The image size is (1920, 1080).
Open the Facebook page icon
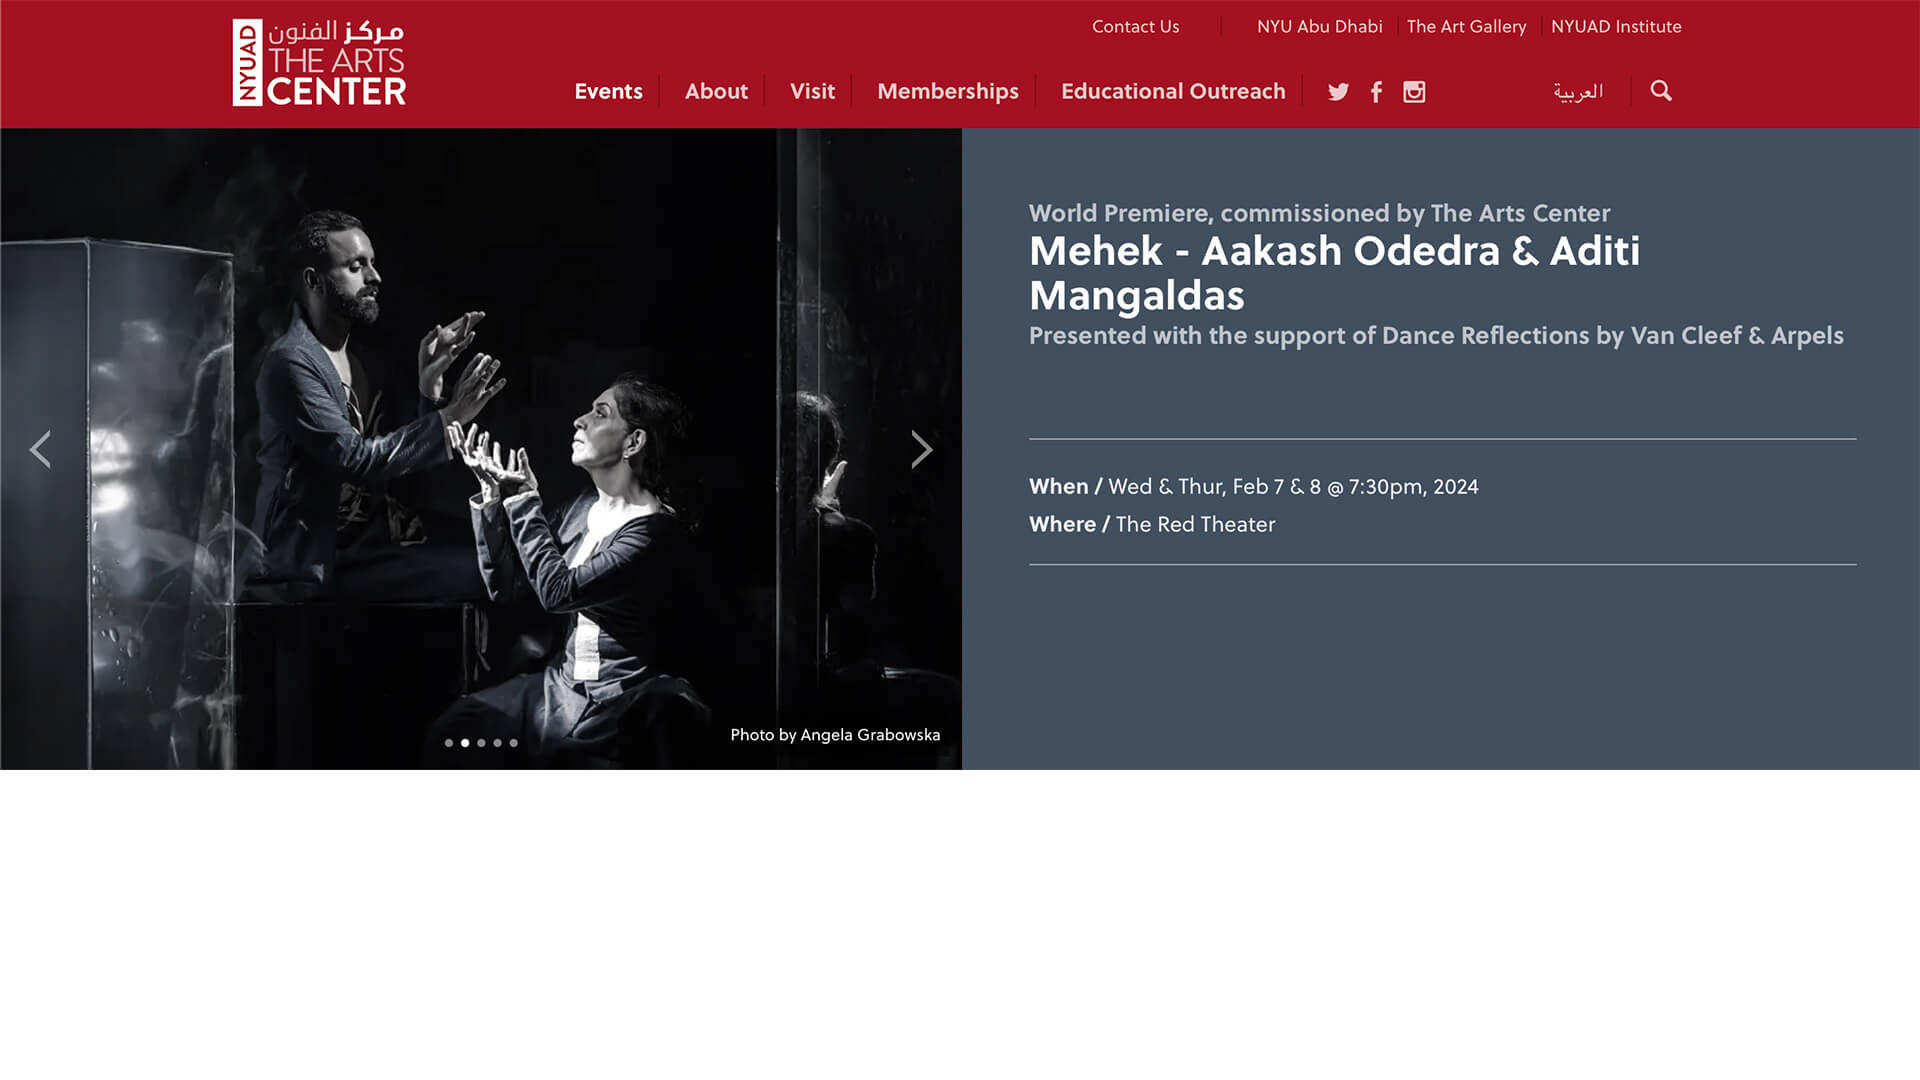point(1376,92)
